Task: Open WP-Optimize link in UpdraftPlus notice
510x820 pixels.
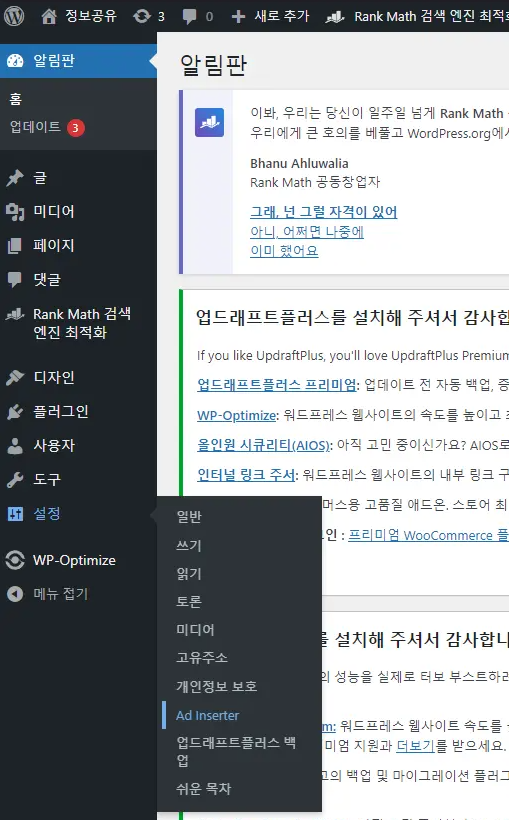Action: tap(236, 416)
